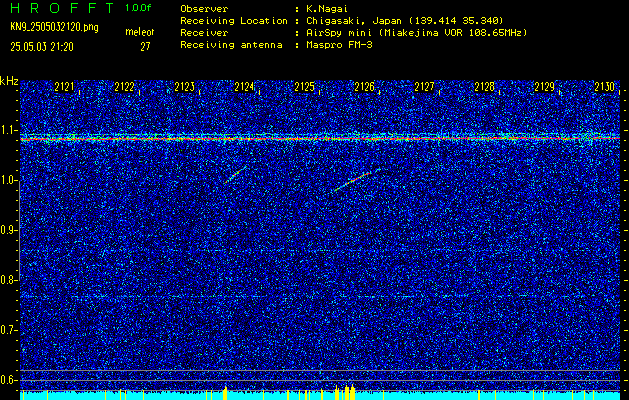629x400 pixels.
Task: Click the meteor echo streak before 2124
Action: (x=236, y=175)
